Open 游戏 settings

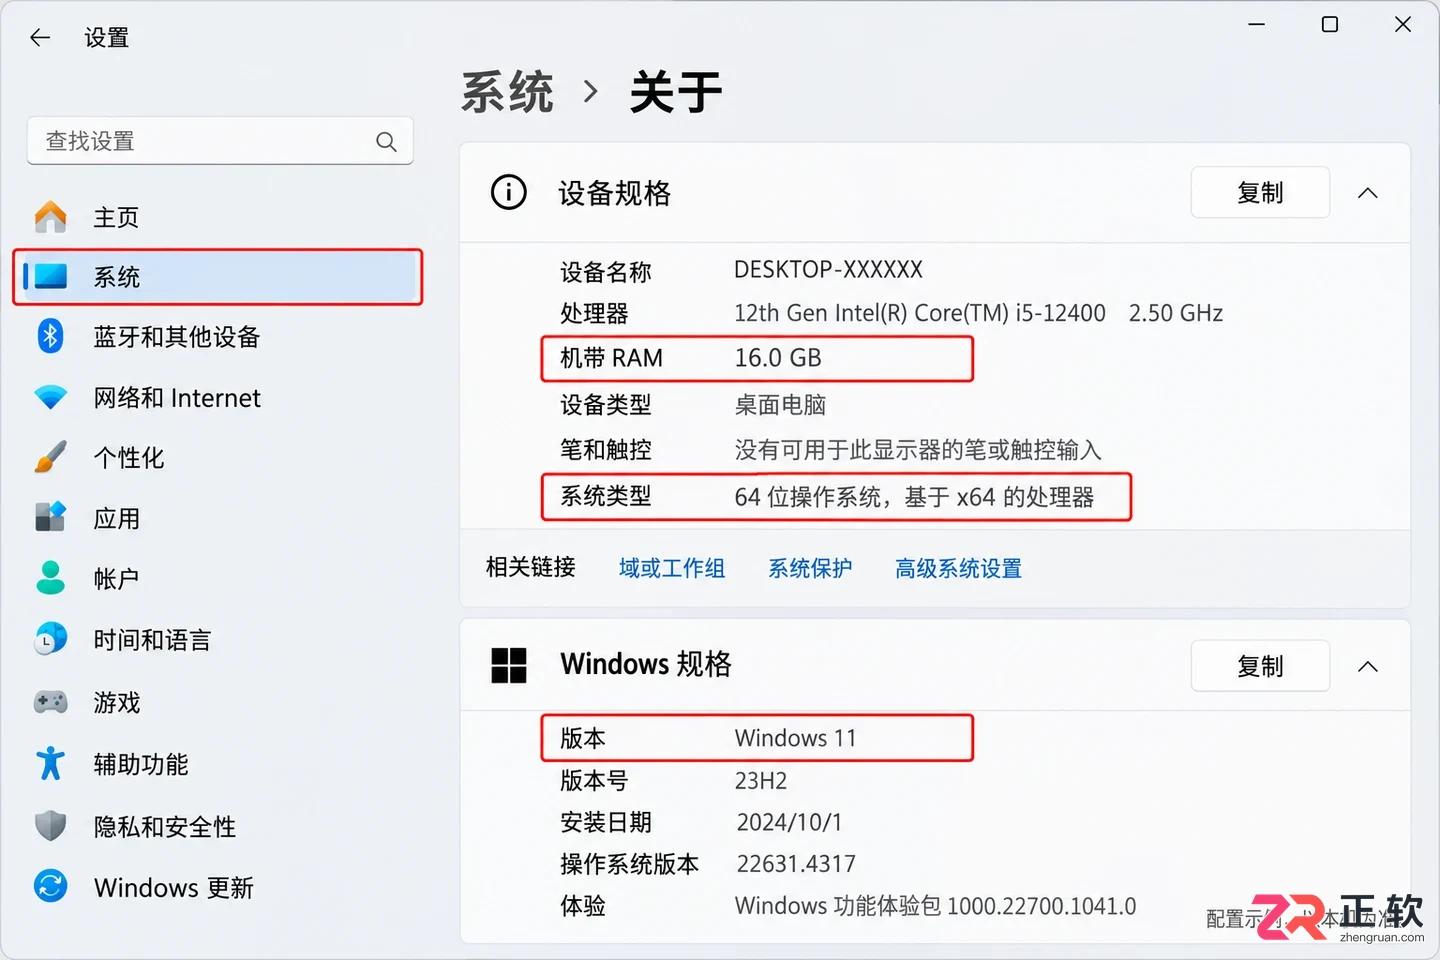[218, 703]
